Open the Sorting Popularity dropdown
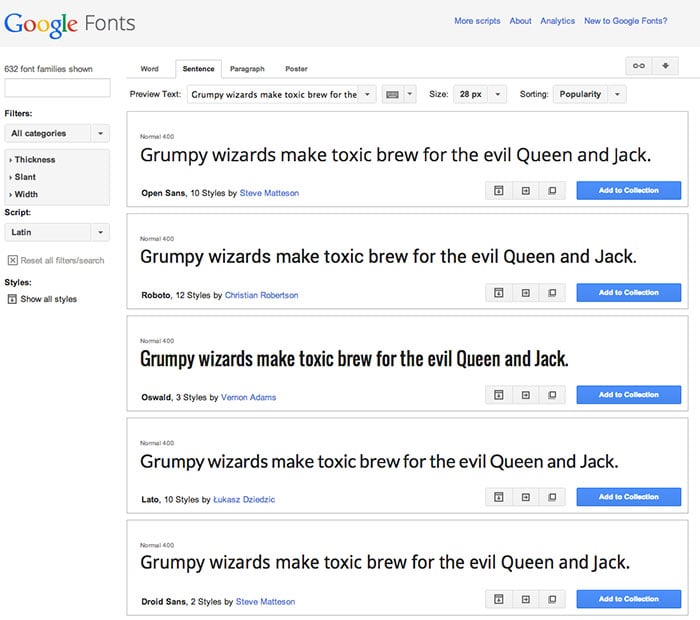 589,95
